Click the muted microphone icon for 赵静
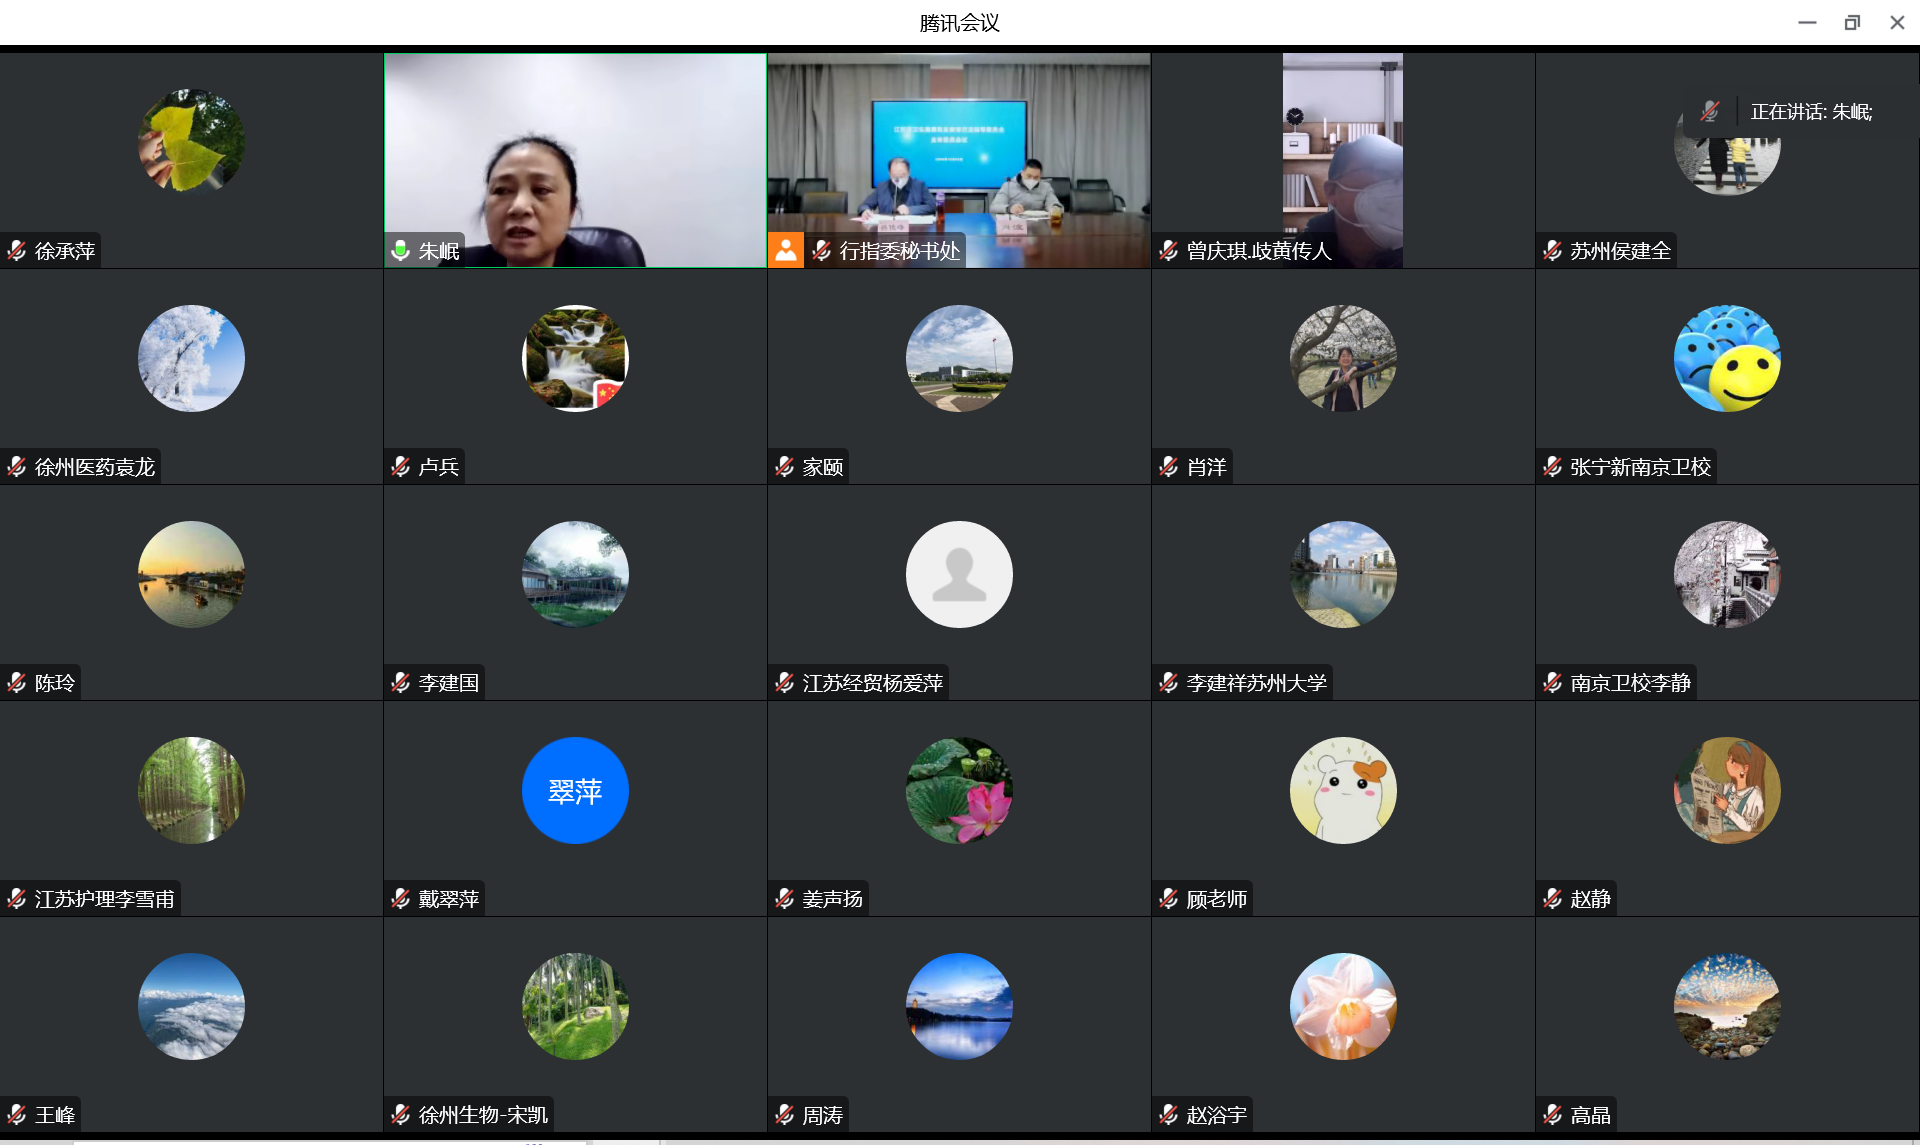The image size is (1920, 1145). tap(1552, 898)
